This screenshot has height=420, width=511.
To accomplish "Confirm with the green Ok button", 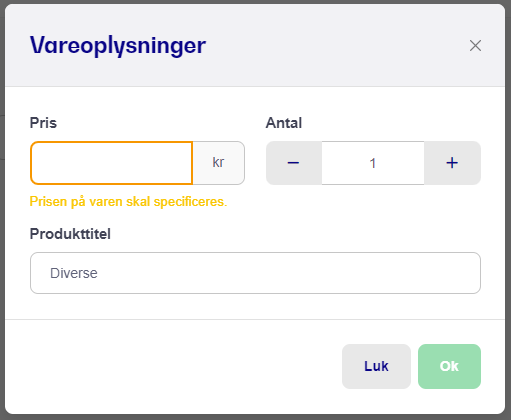I will click(449, 366).
